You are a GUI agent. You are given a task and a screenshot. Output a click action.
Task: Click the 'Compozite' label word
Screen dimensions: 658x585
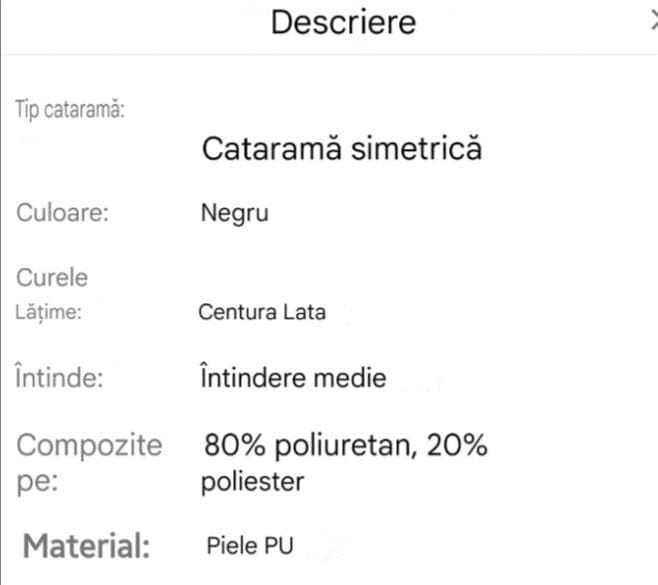point(89,445)
